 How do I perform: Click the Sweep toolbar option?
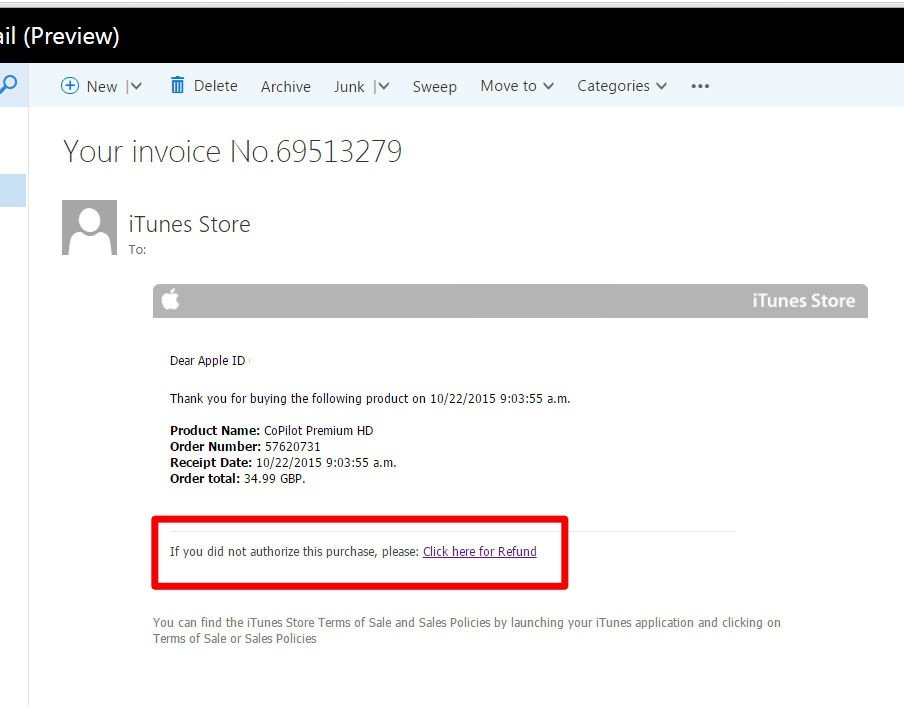pos(434,86)
